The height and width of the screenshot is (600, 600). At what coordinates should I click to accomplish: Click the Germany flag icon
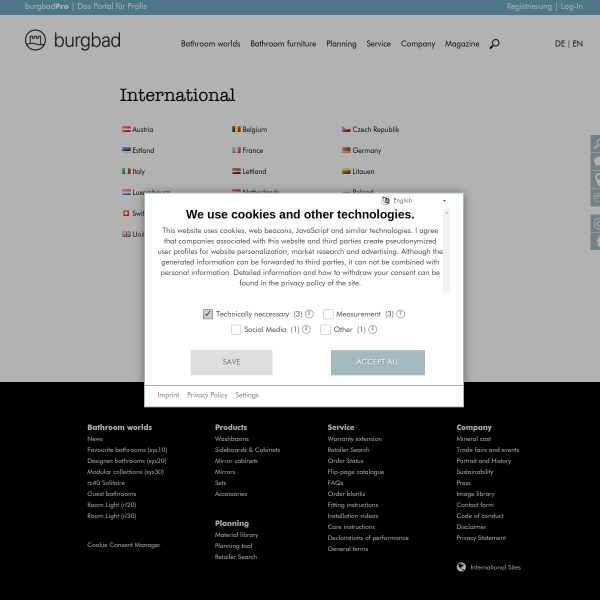pyautogui.click(x=346, y=150)
